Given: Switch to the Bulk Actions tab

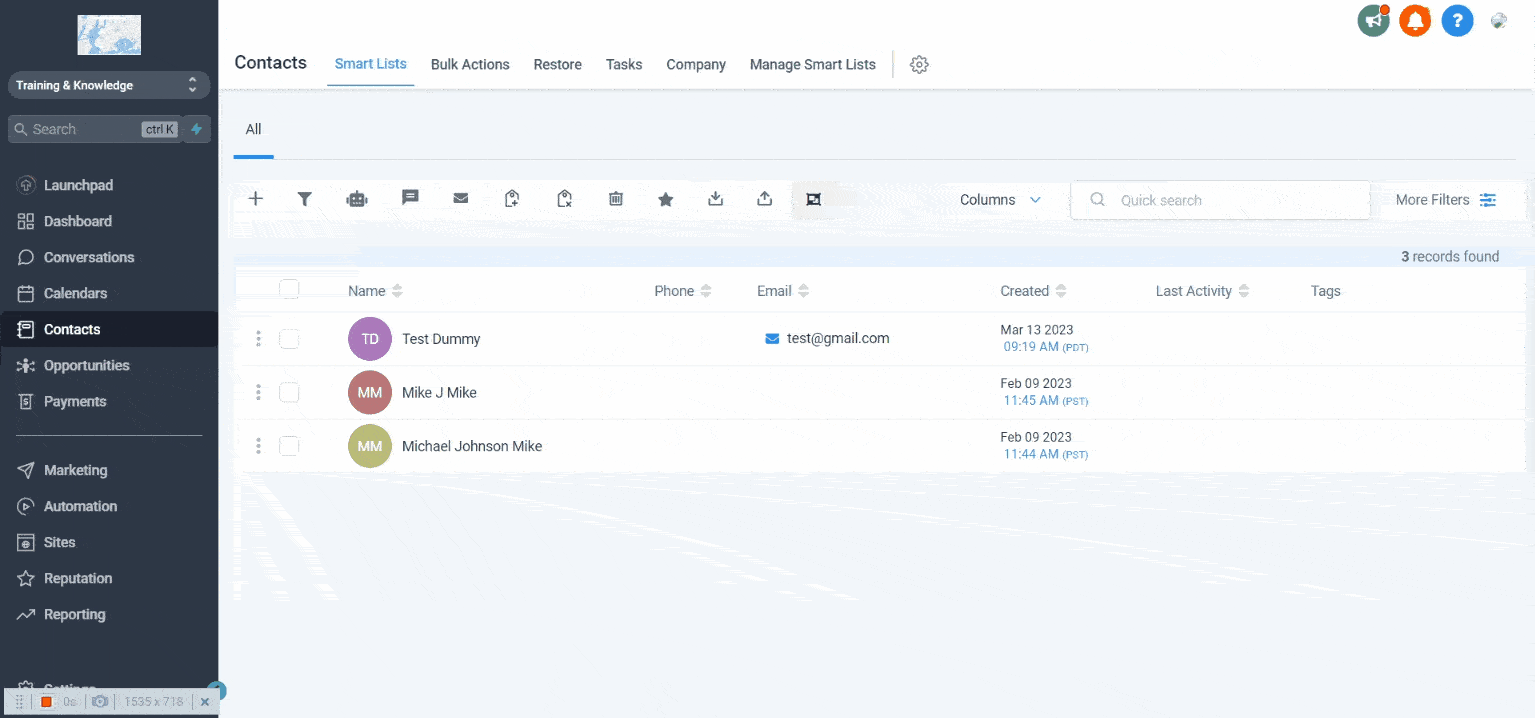Looking at the screenshot, I should coord(470,64).
